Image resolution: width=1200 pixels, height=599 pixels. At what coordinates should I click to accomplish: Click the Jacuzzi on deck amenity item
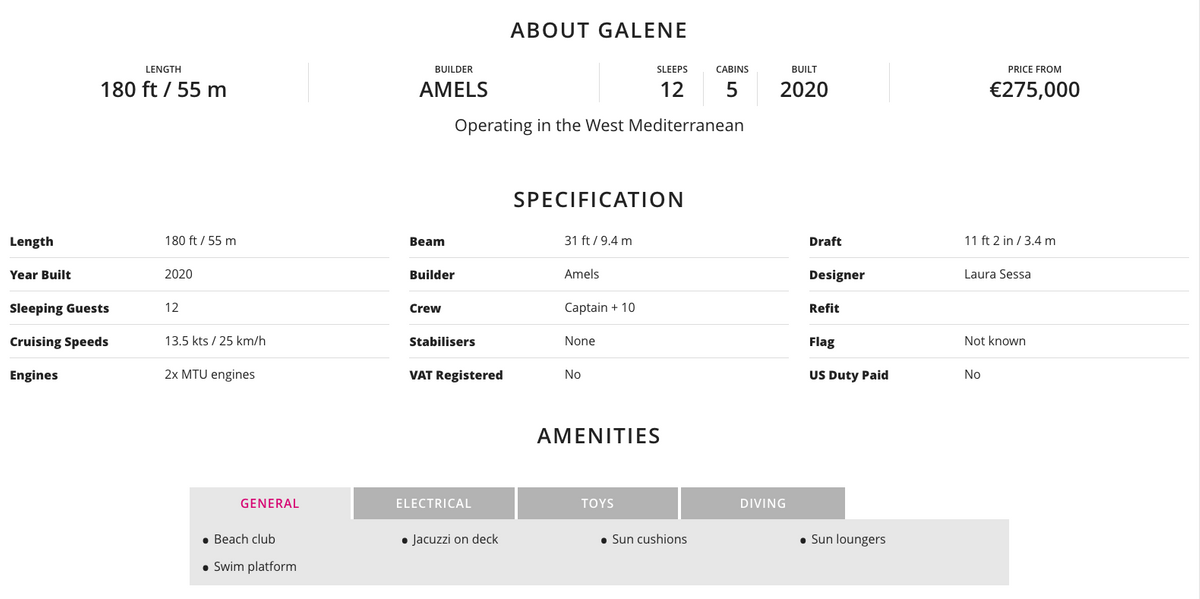click(x=455, y=539)
